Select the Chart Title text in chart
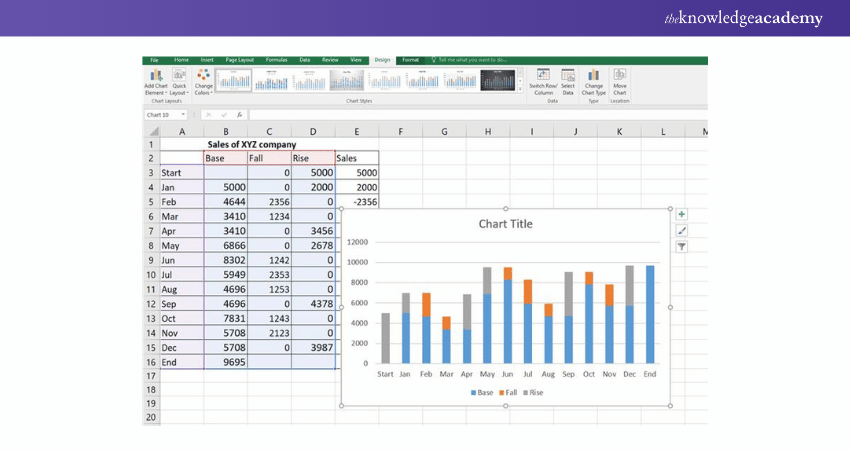This screenshot has height=450, width=850. click(x=506, y=224)
